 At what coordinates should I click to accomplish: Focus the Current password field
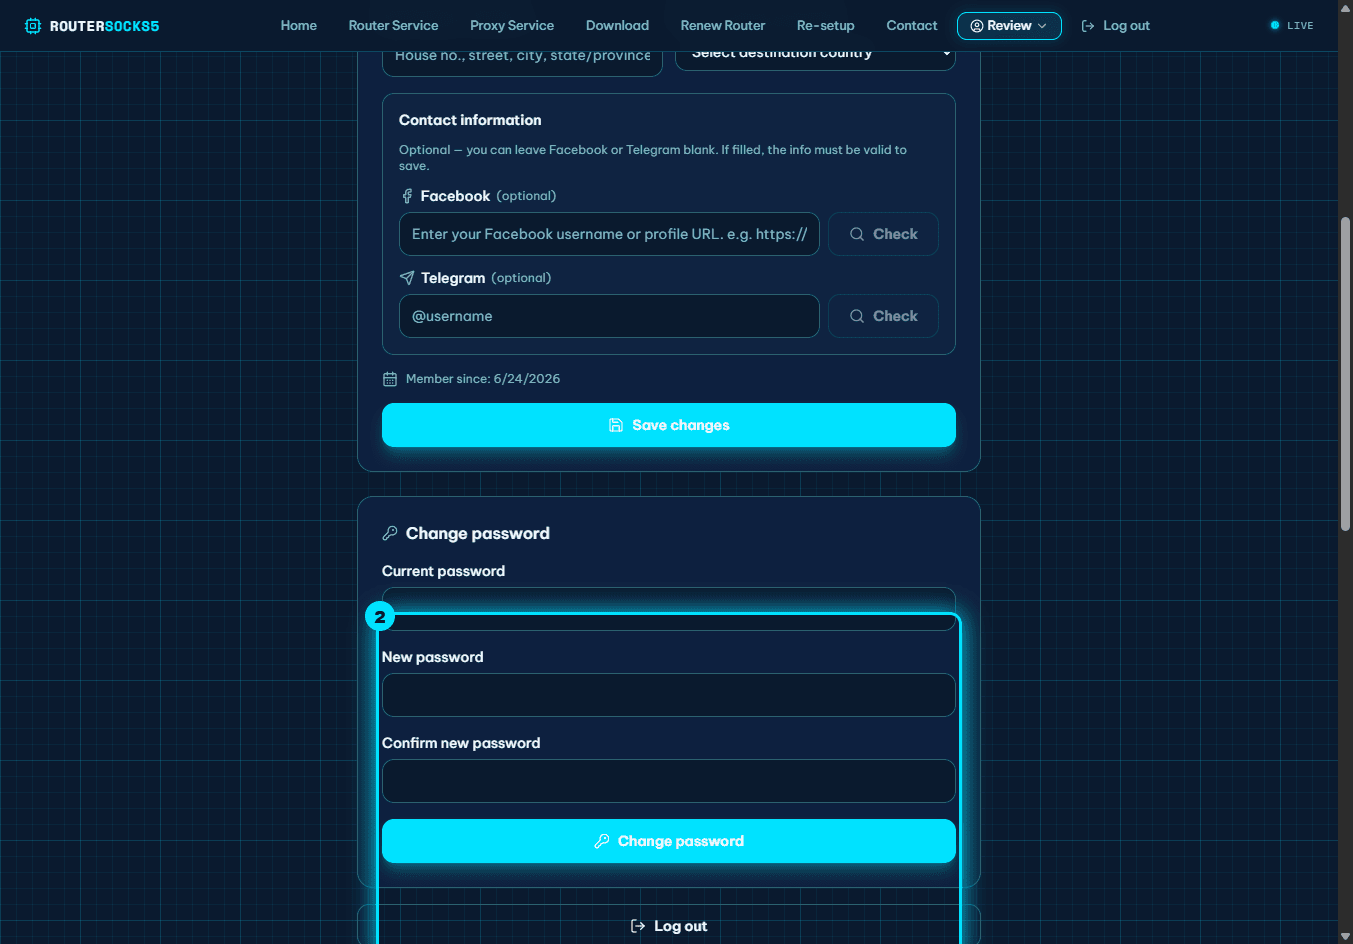[669, 609]
